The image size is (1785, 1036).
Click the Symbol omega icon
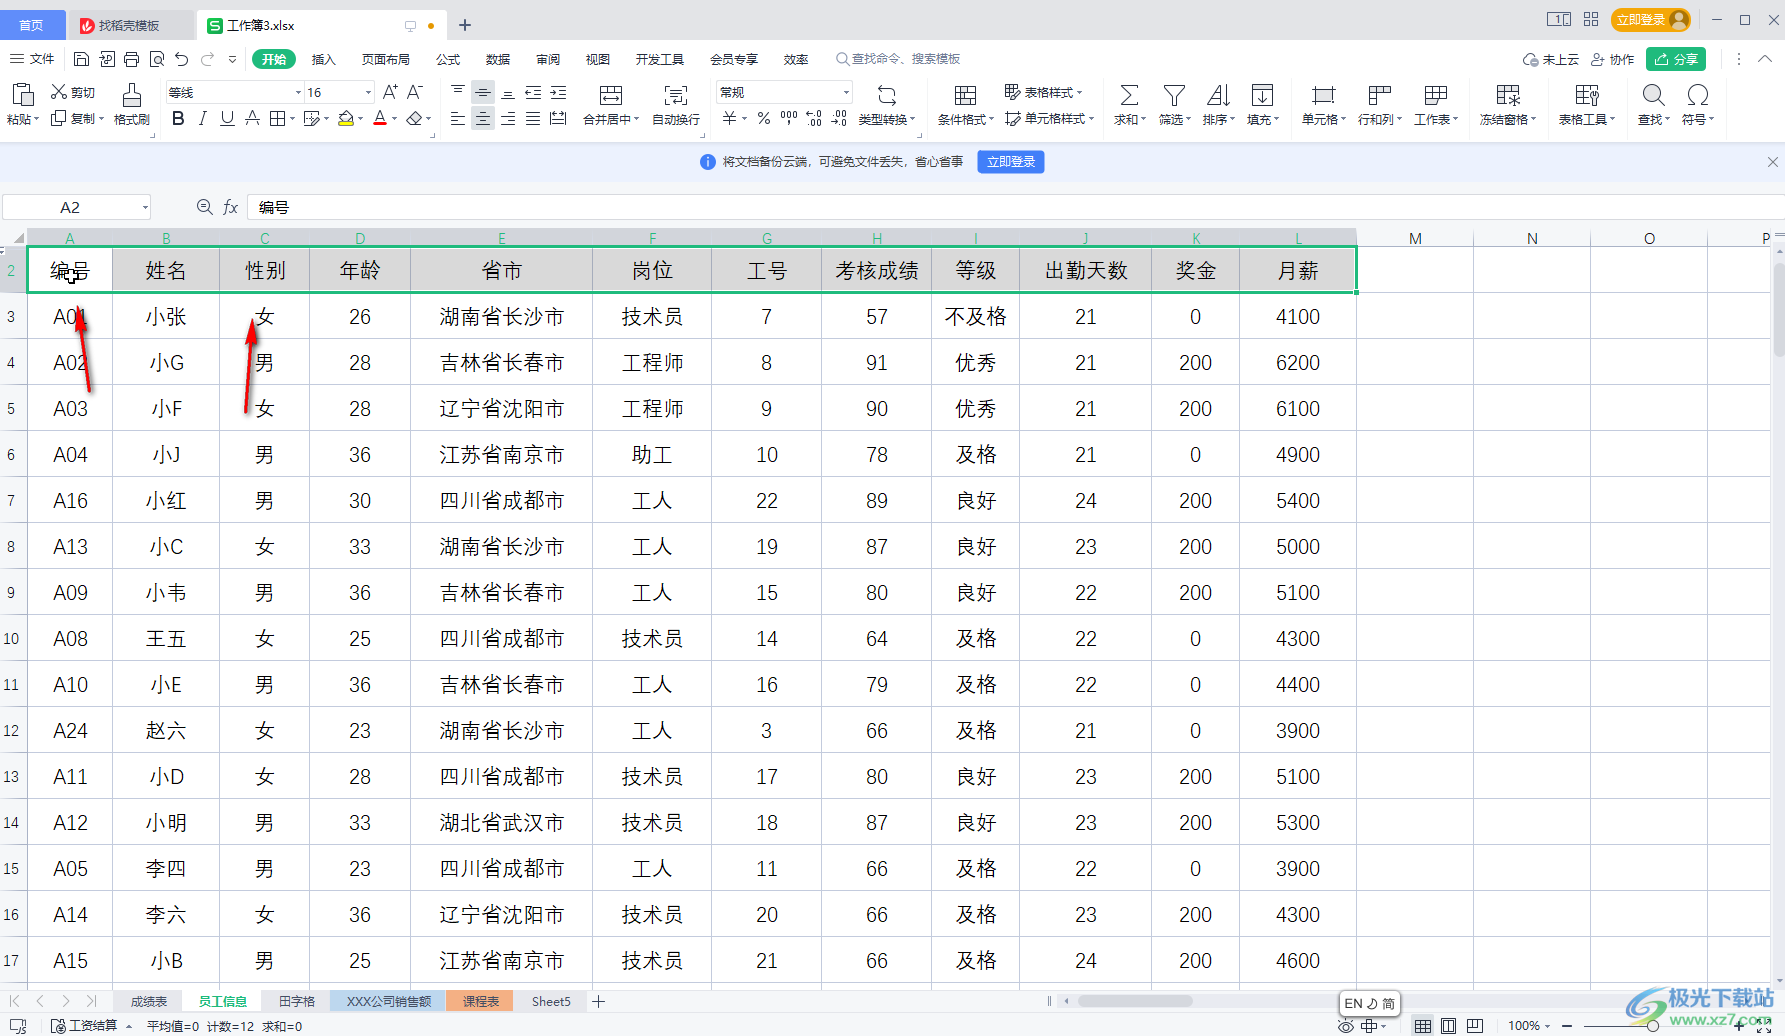click(x=1698, y=95)
